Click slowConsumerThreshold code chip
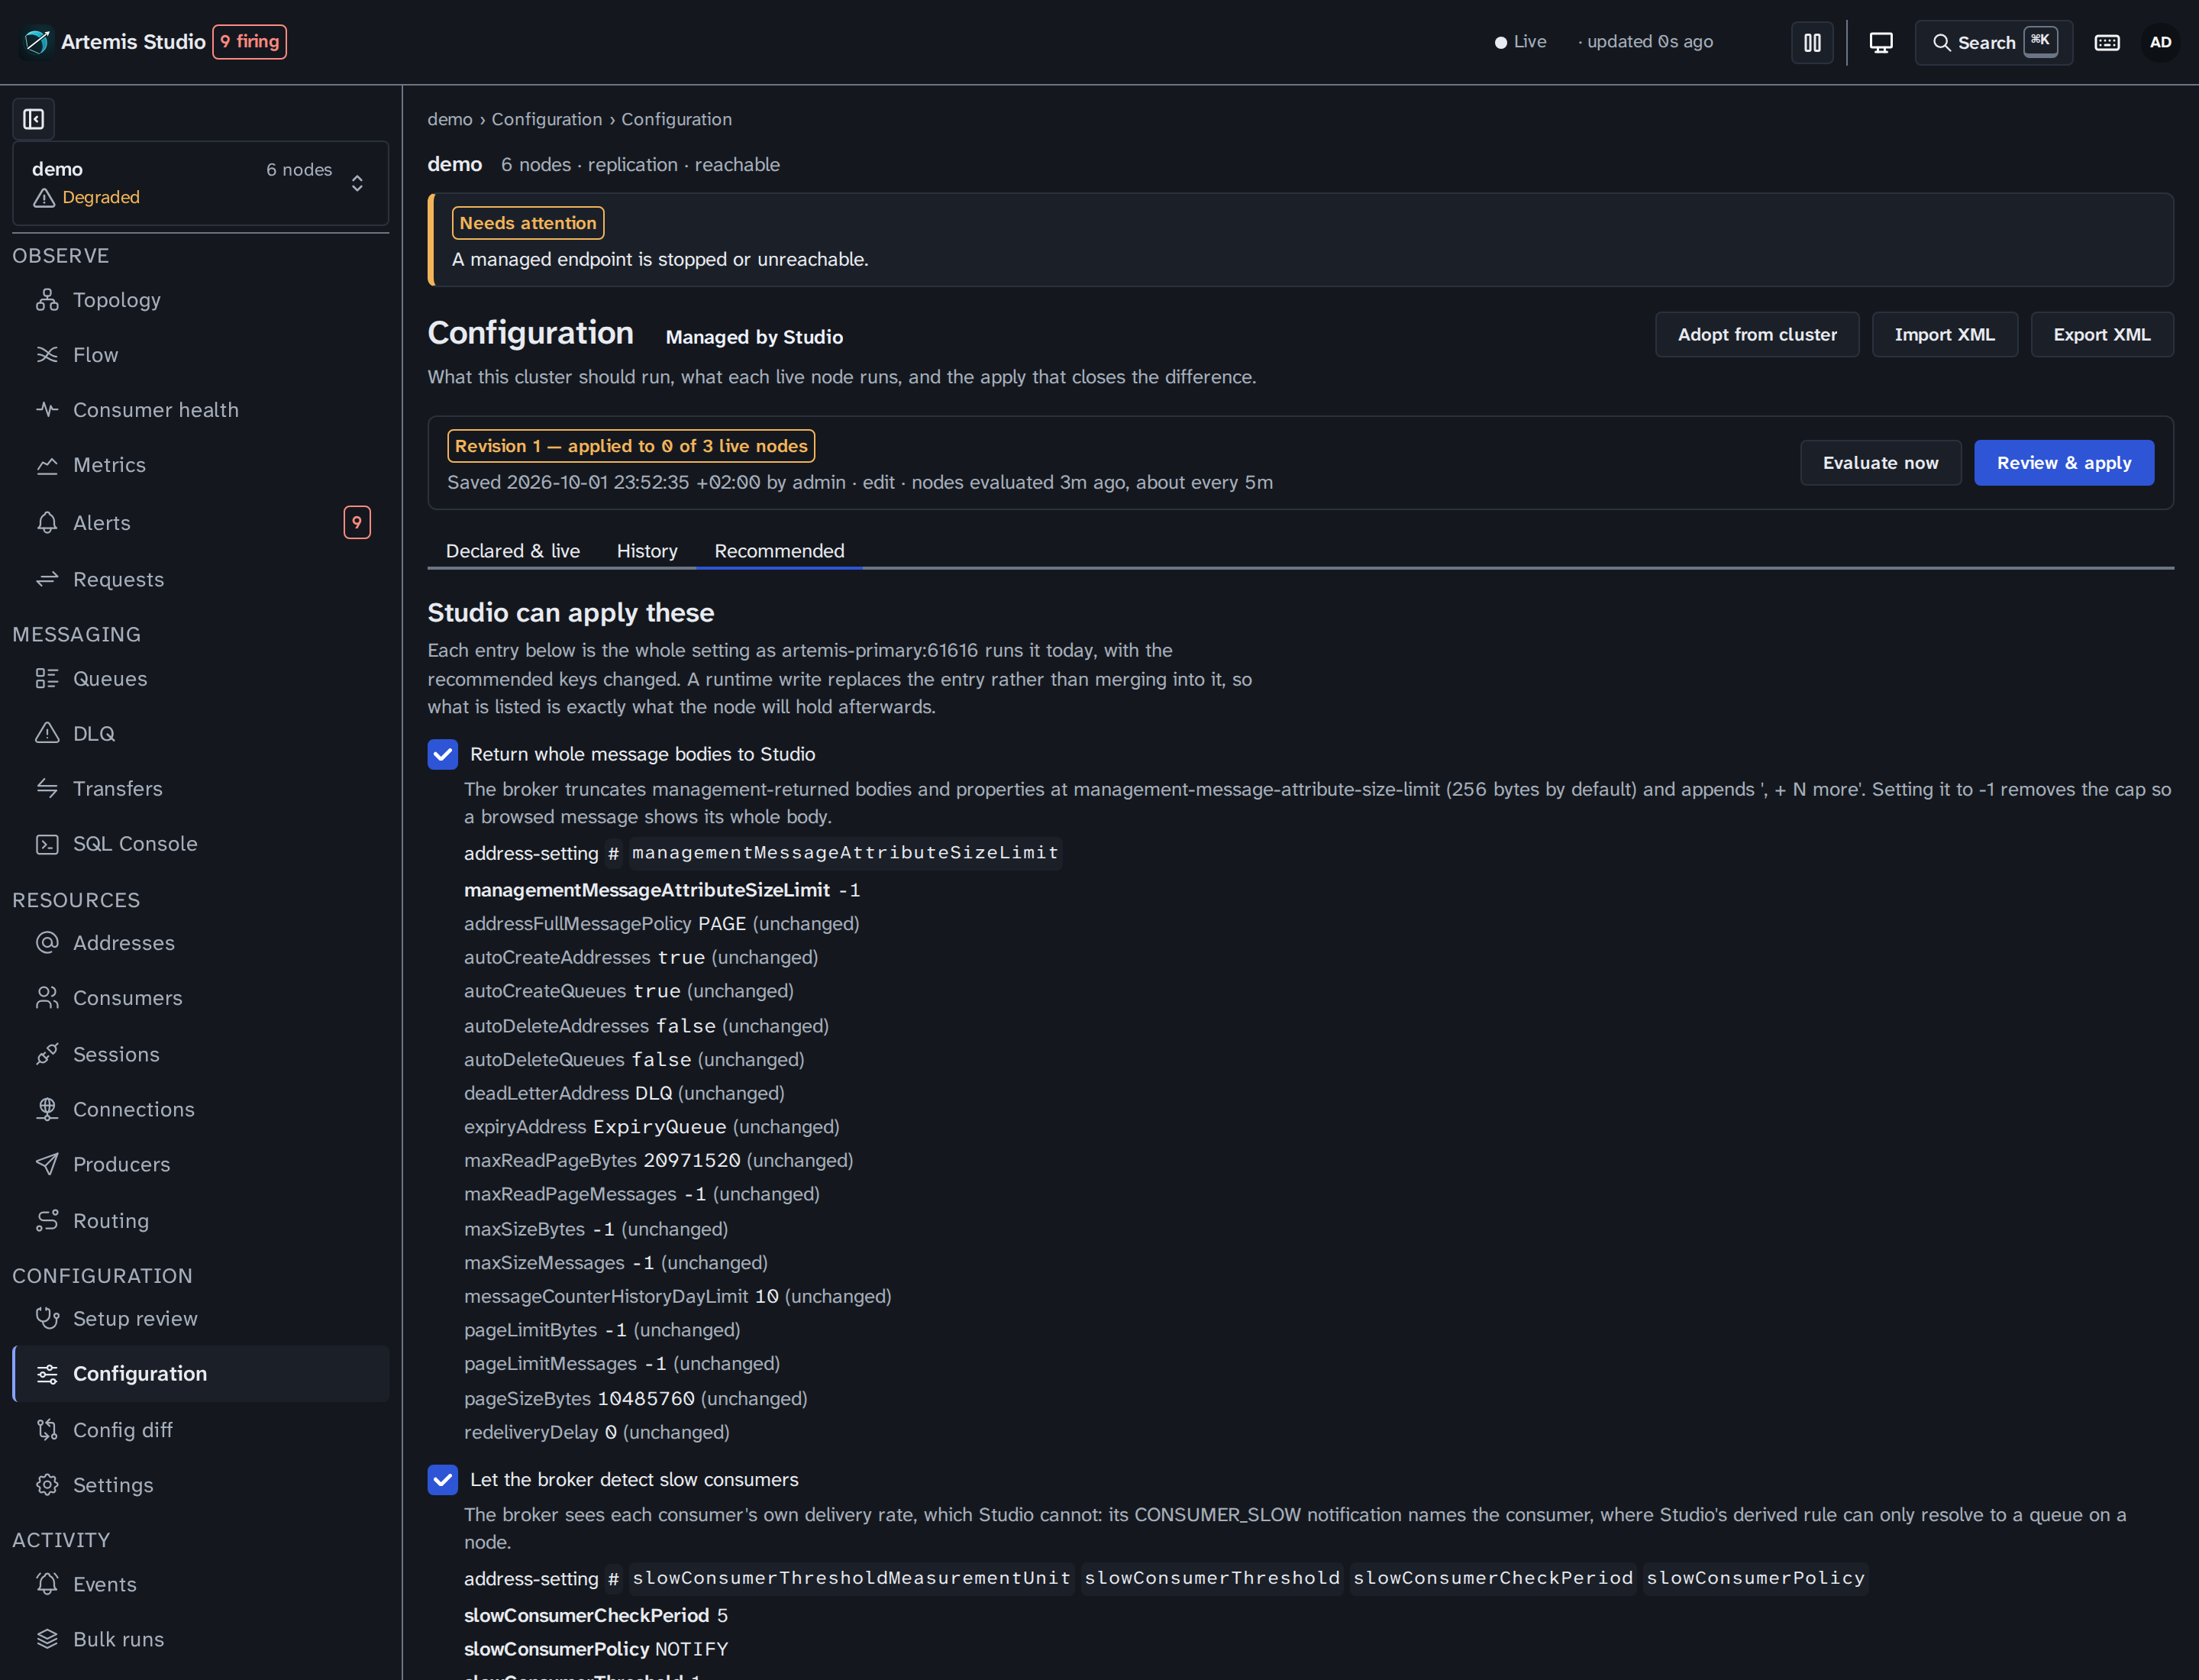The image size is (2199, 1680). tap(1212, 1578)
